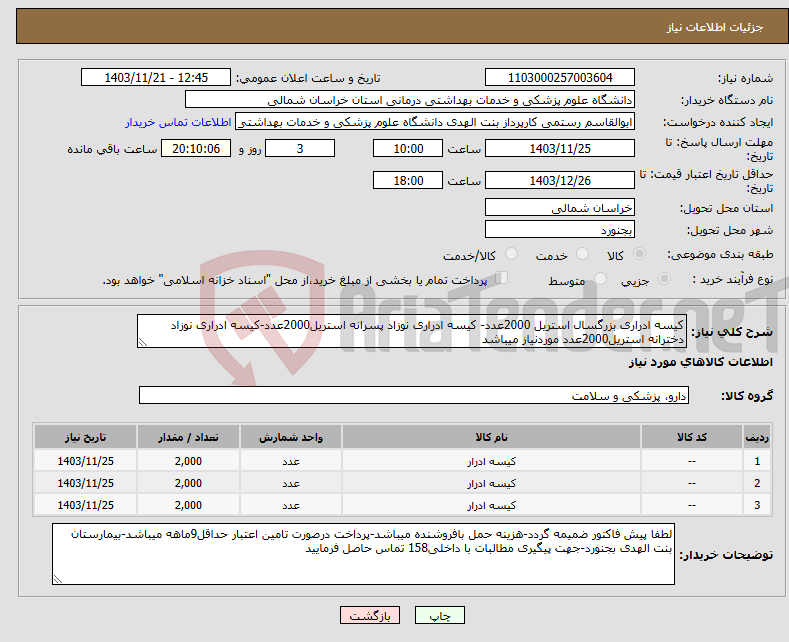Click the goods group field دارو، پزشکی و سلامت

click(x=414, y=395)
